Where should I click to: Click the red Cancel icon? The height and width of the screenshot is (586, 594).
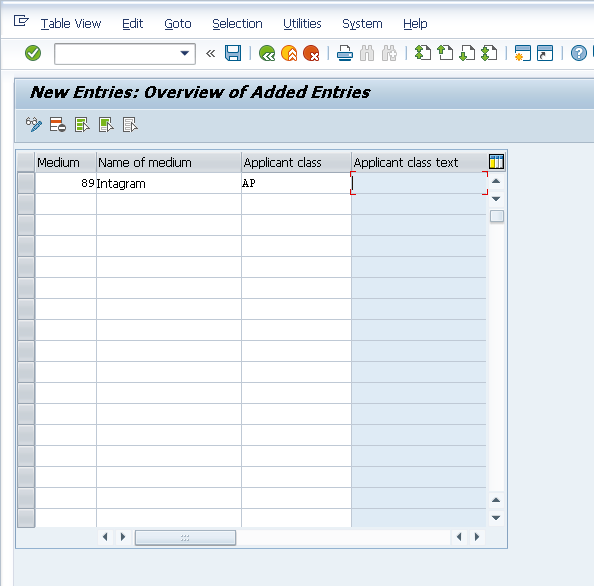click(311, 53)
